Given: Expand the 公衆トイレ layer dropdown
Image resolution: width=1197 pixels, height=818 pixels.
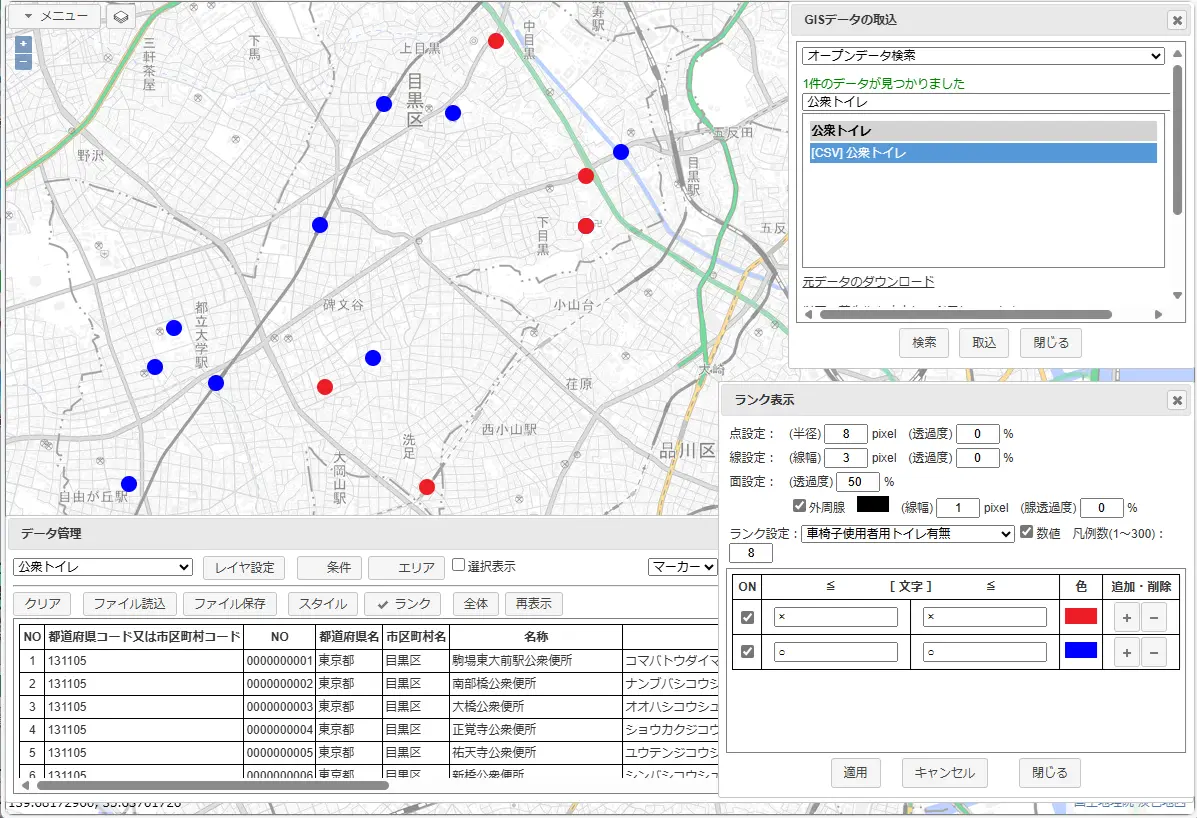Looking at the screenshot, I should click(x=103, y=567).
